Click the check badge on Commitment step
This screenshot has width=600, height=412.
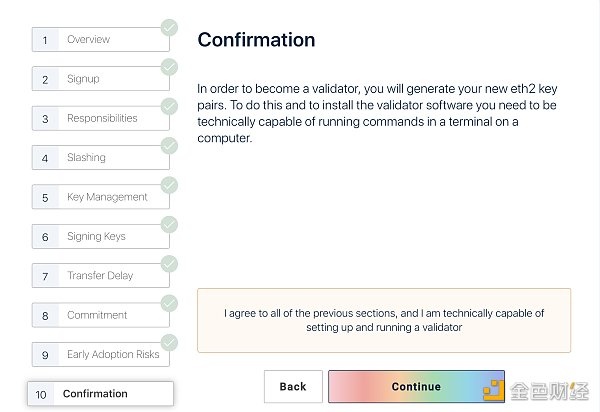coord(169,303)
